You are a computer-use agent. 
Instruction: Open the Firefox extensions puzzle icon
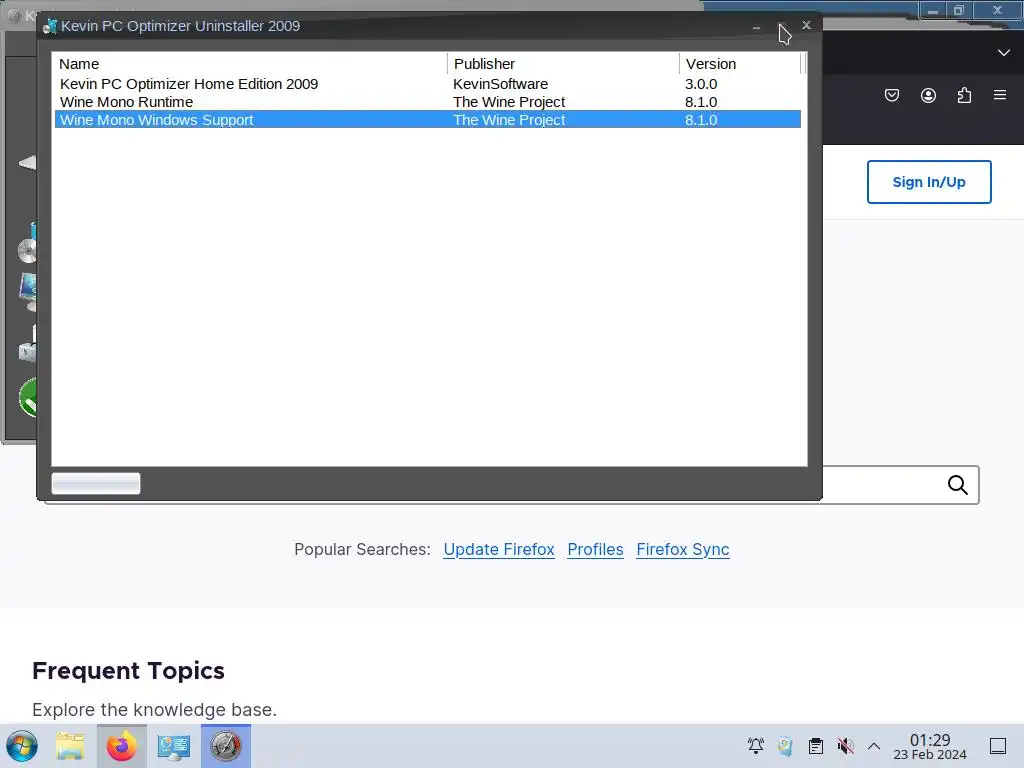(x=964, y=95)
